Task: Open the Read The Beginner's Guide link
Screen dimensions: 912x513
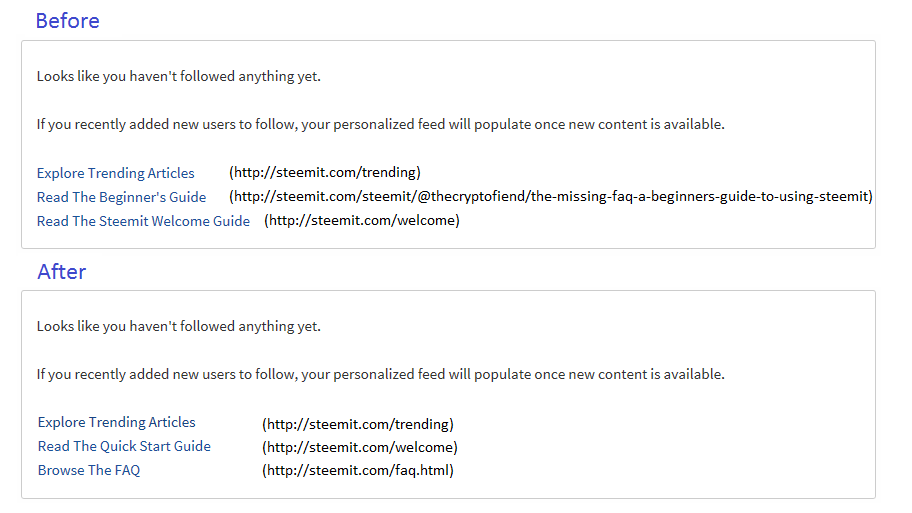Action: click(121, 197)
